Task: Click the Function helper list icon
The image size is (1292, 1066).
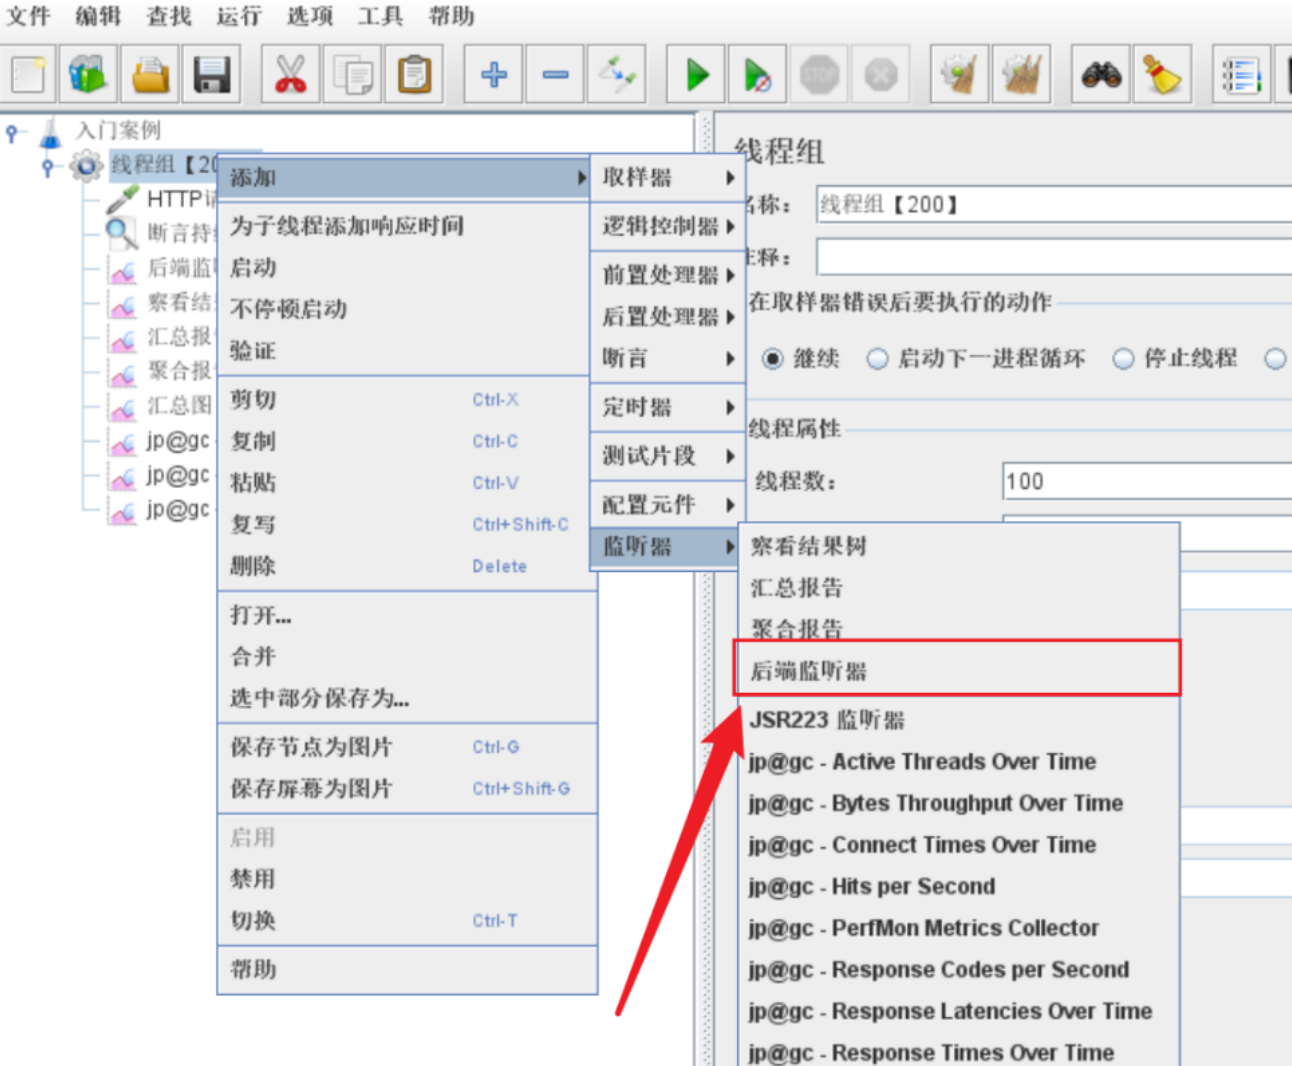Action: click(1241, 74)
